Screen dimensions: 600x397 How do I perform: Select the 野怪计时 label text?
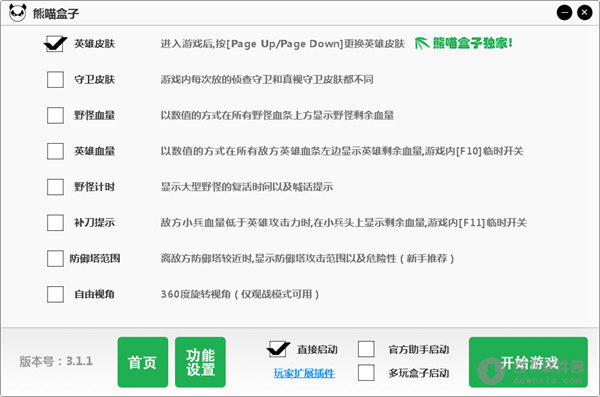tap(95, 187)
